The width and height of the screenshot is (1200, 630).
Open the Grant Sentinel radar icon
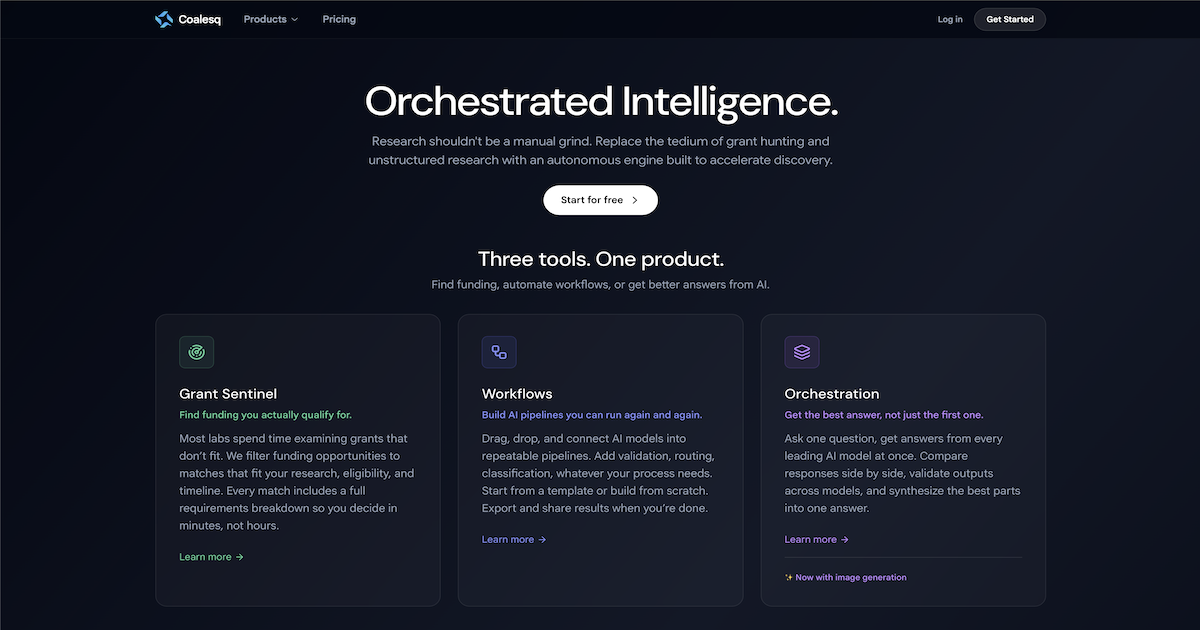click(197, 352)
